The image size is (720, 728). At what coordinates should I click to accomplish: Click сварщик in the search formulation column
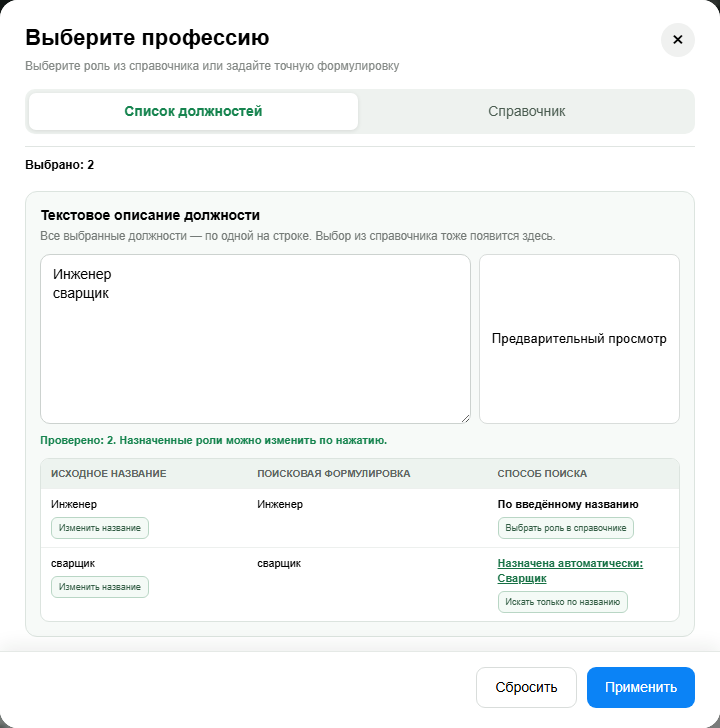pyautogui.click(x=279, y=563)
